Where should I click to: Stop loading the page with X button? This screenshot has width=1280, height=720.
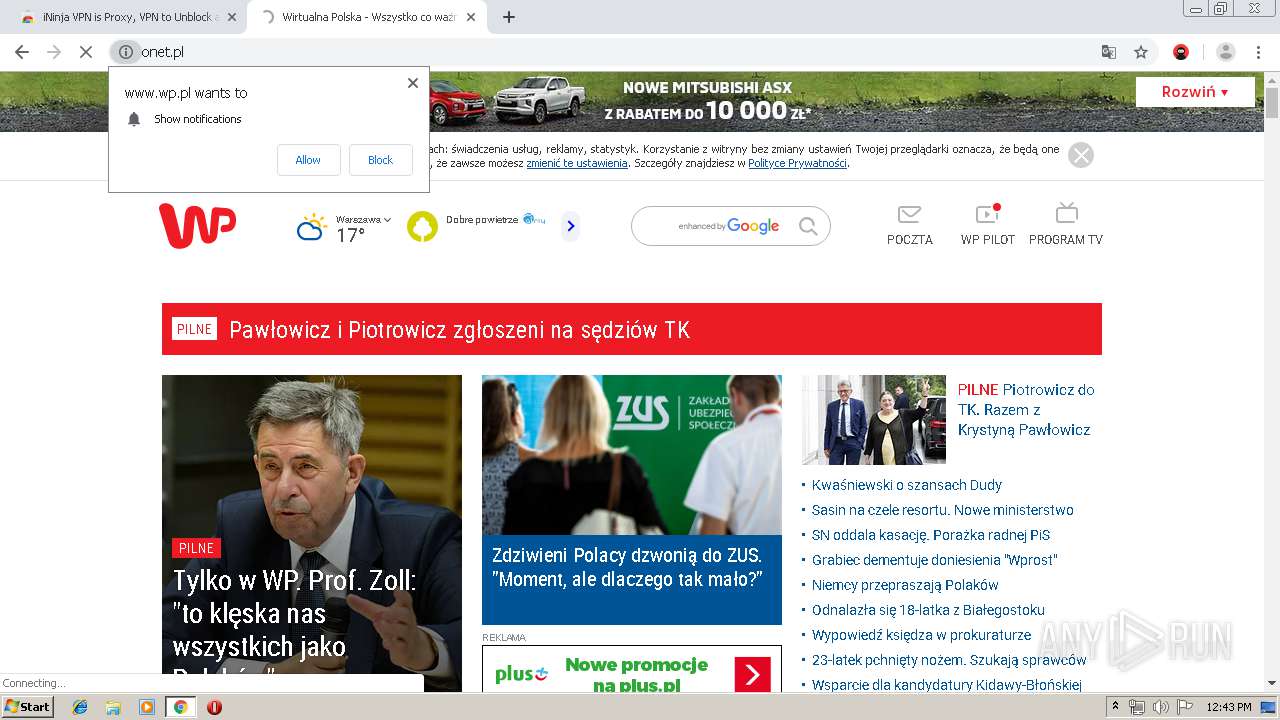point(86,52)
